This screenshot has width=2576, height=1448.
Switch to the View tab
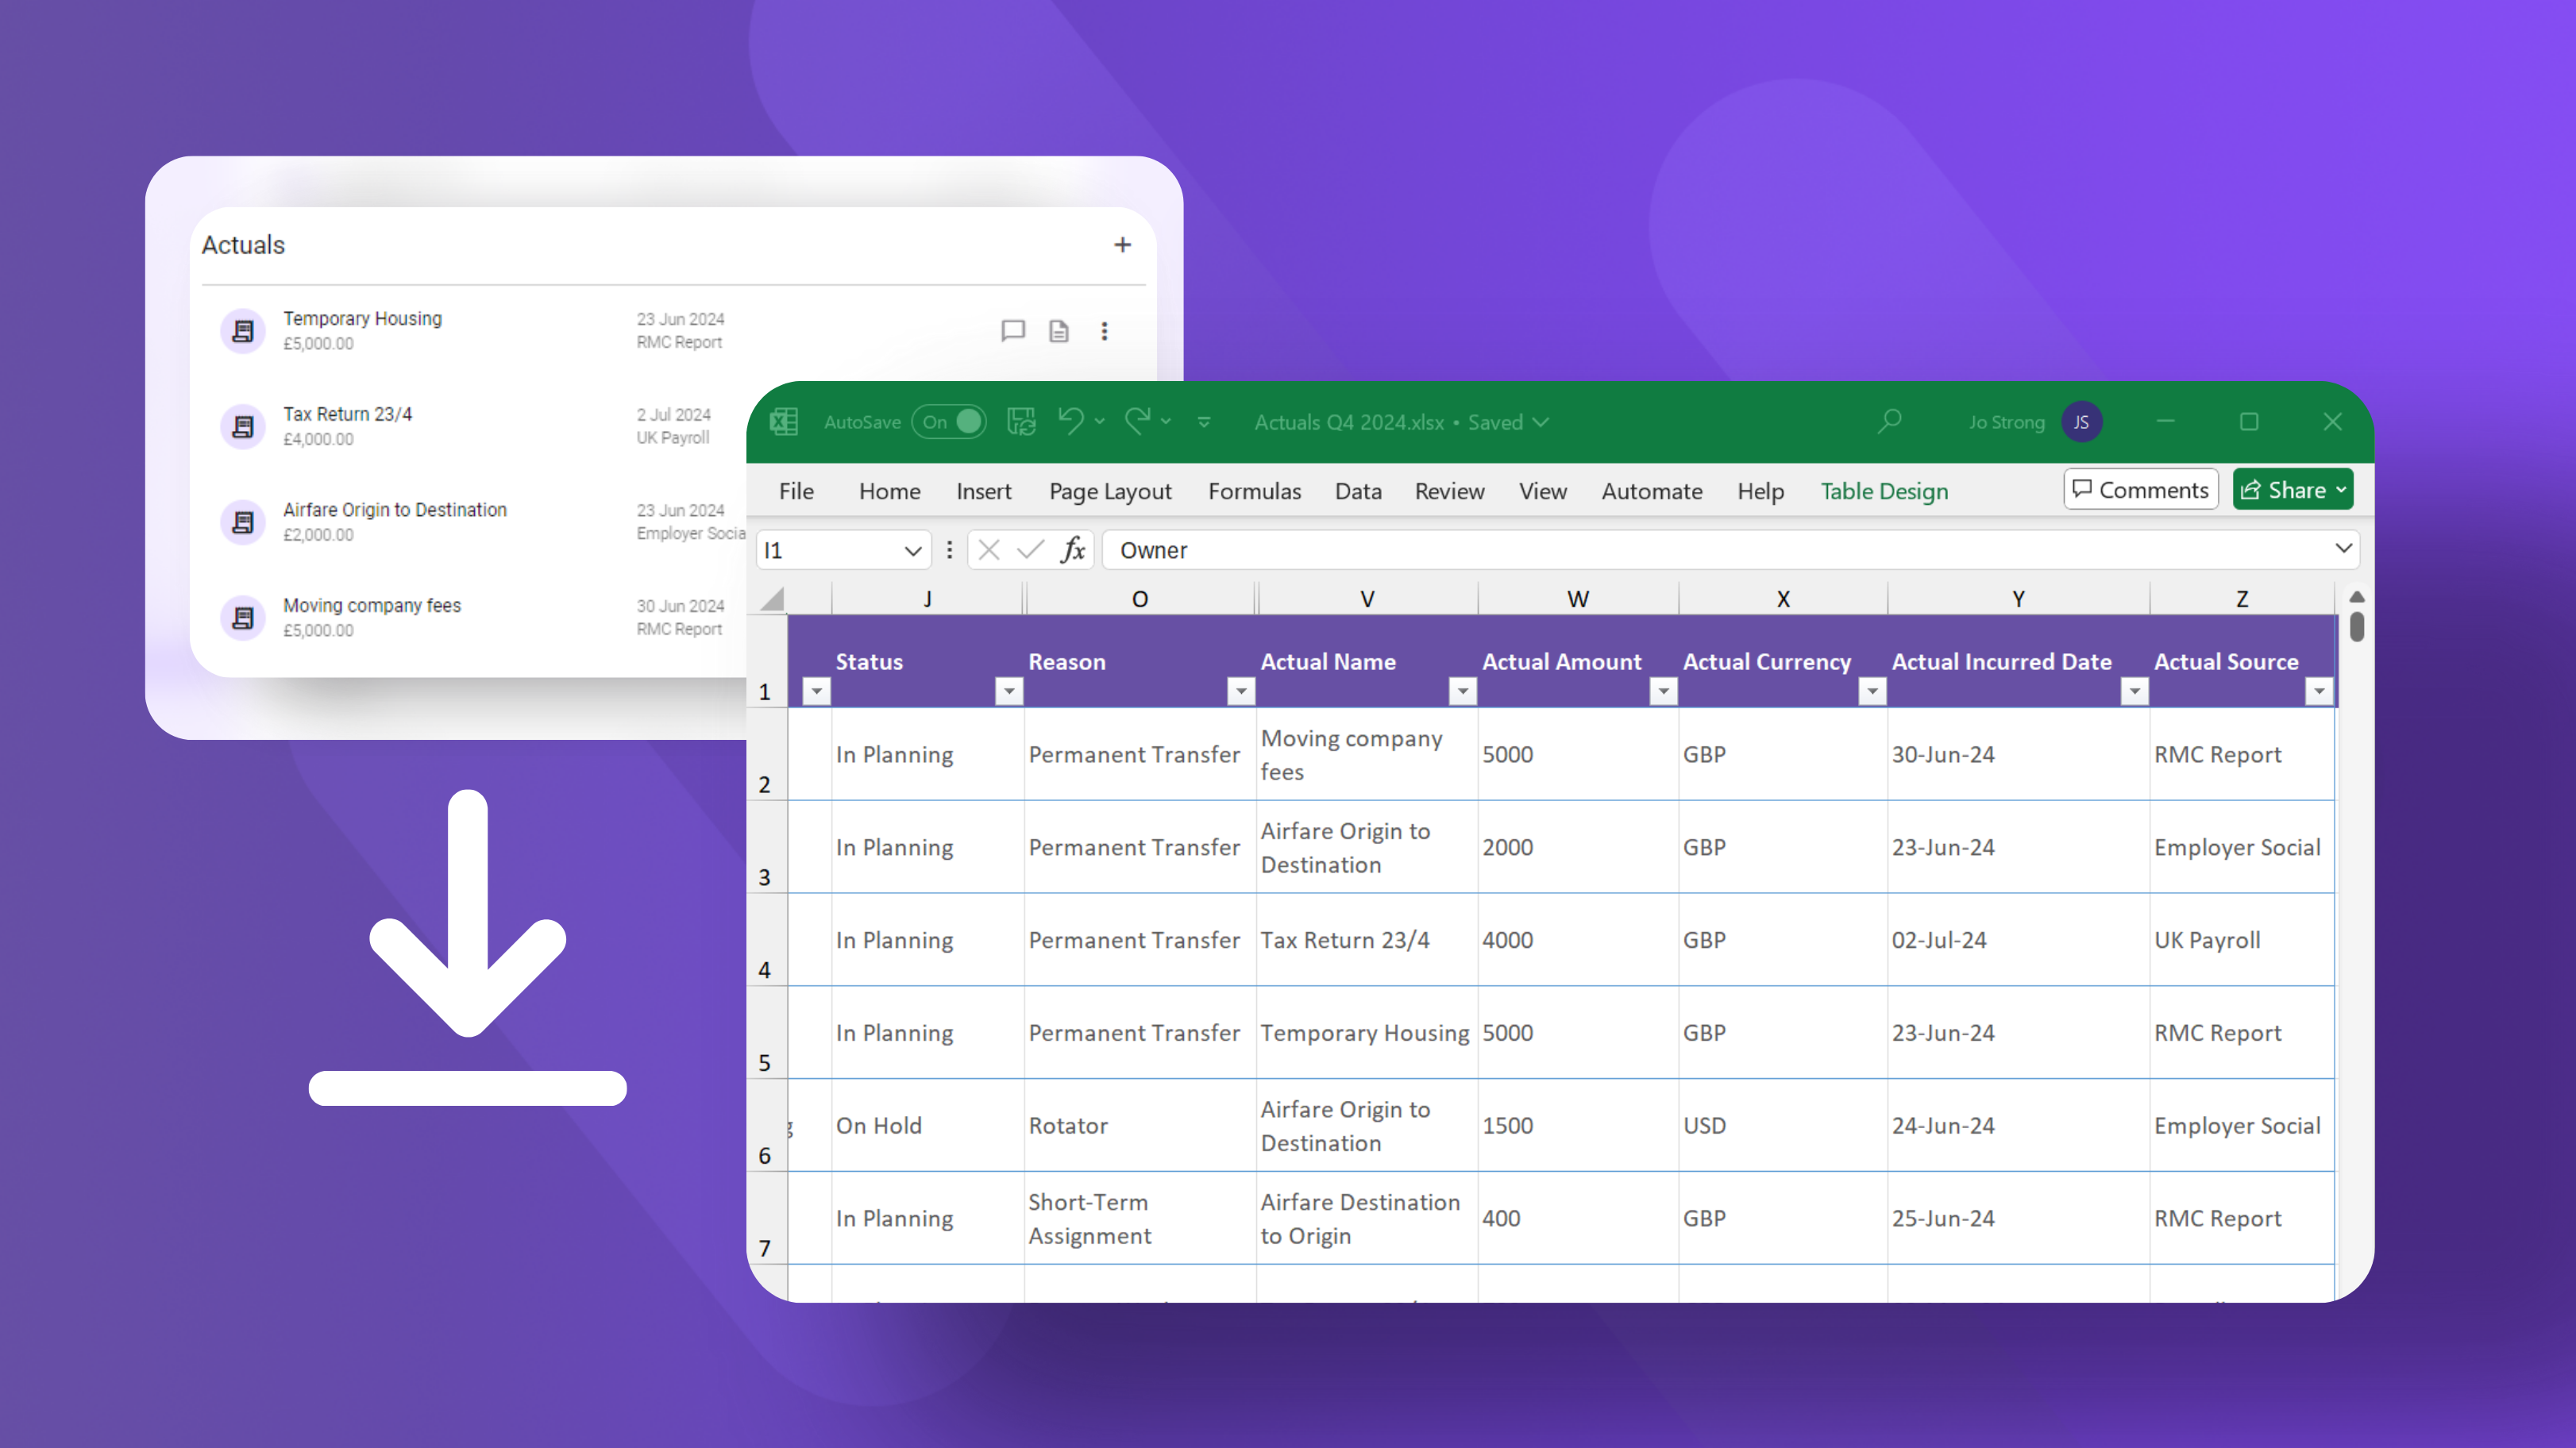(1543, 491)
